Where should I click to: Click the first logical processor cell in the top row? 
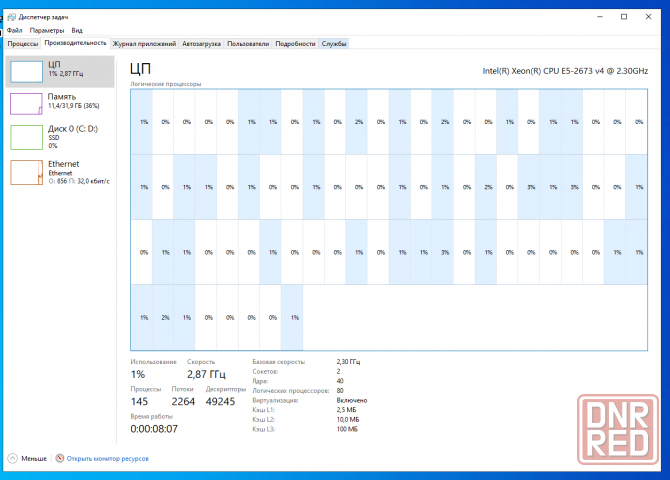pos(141,122)
